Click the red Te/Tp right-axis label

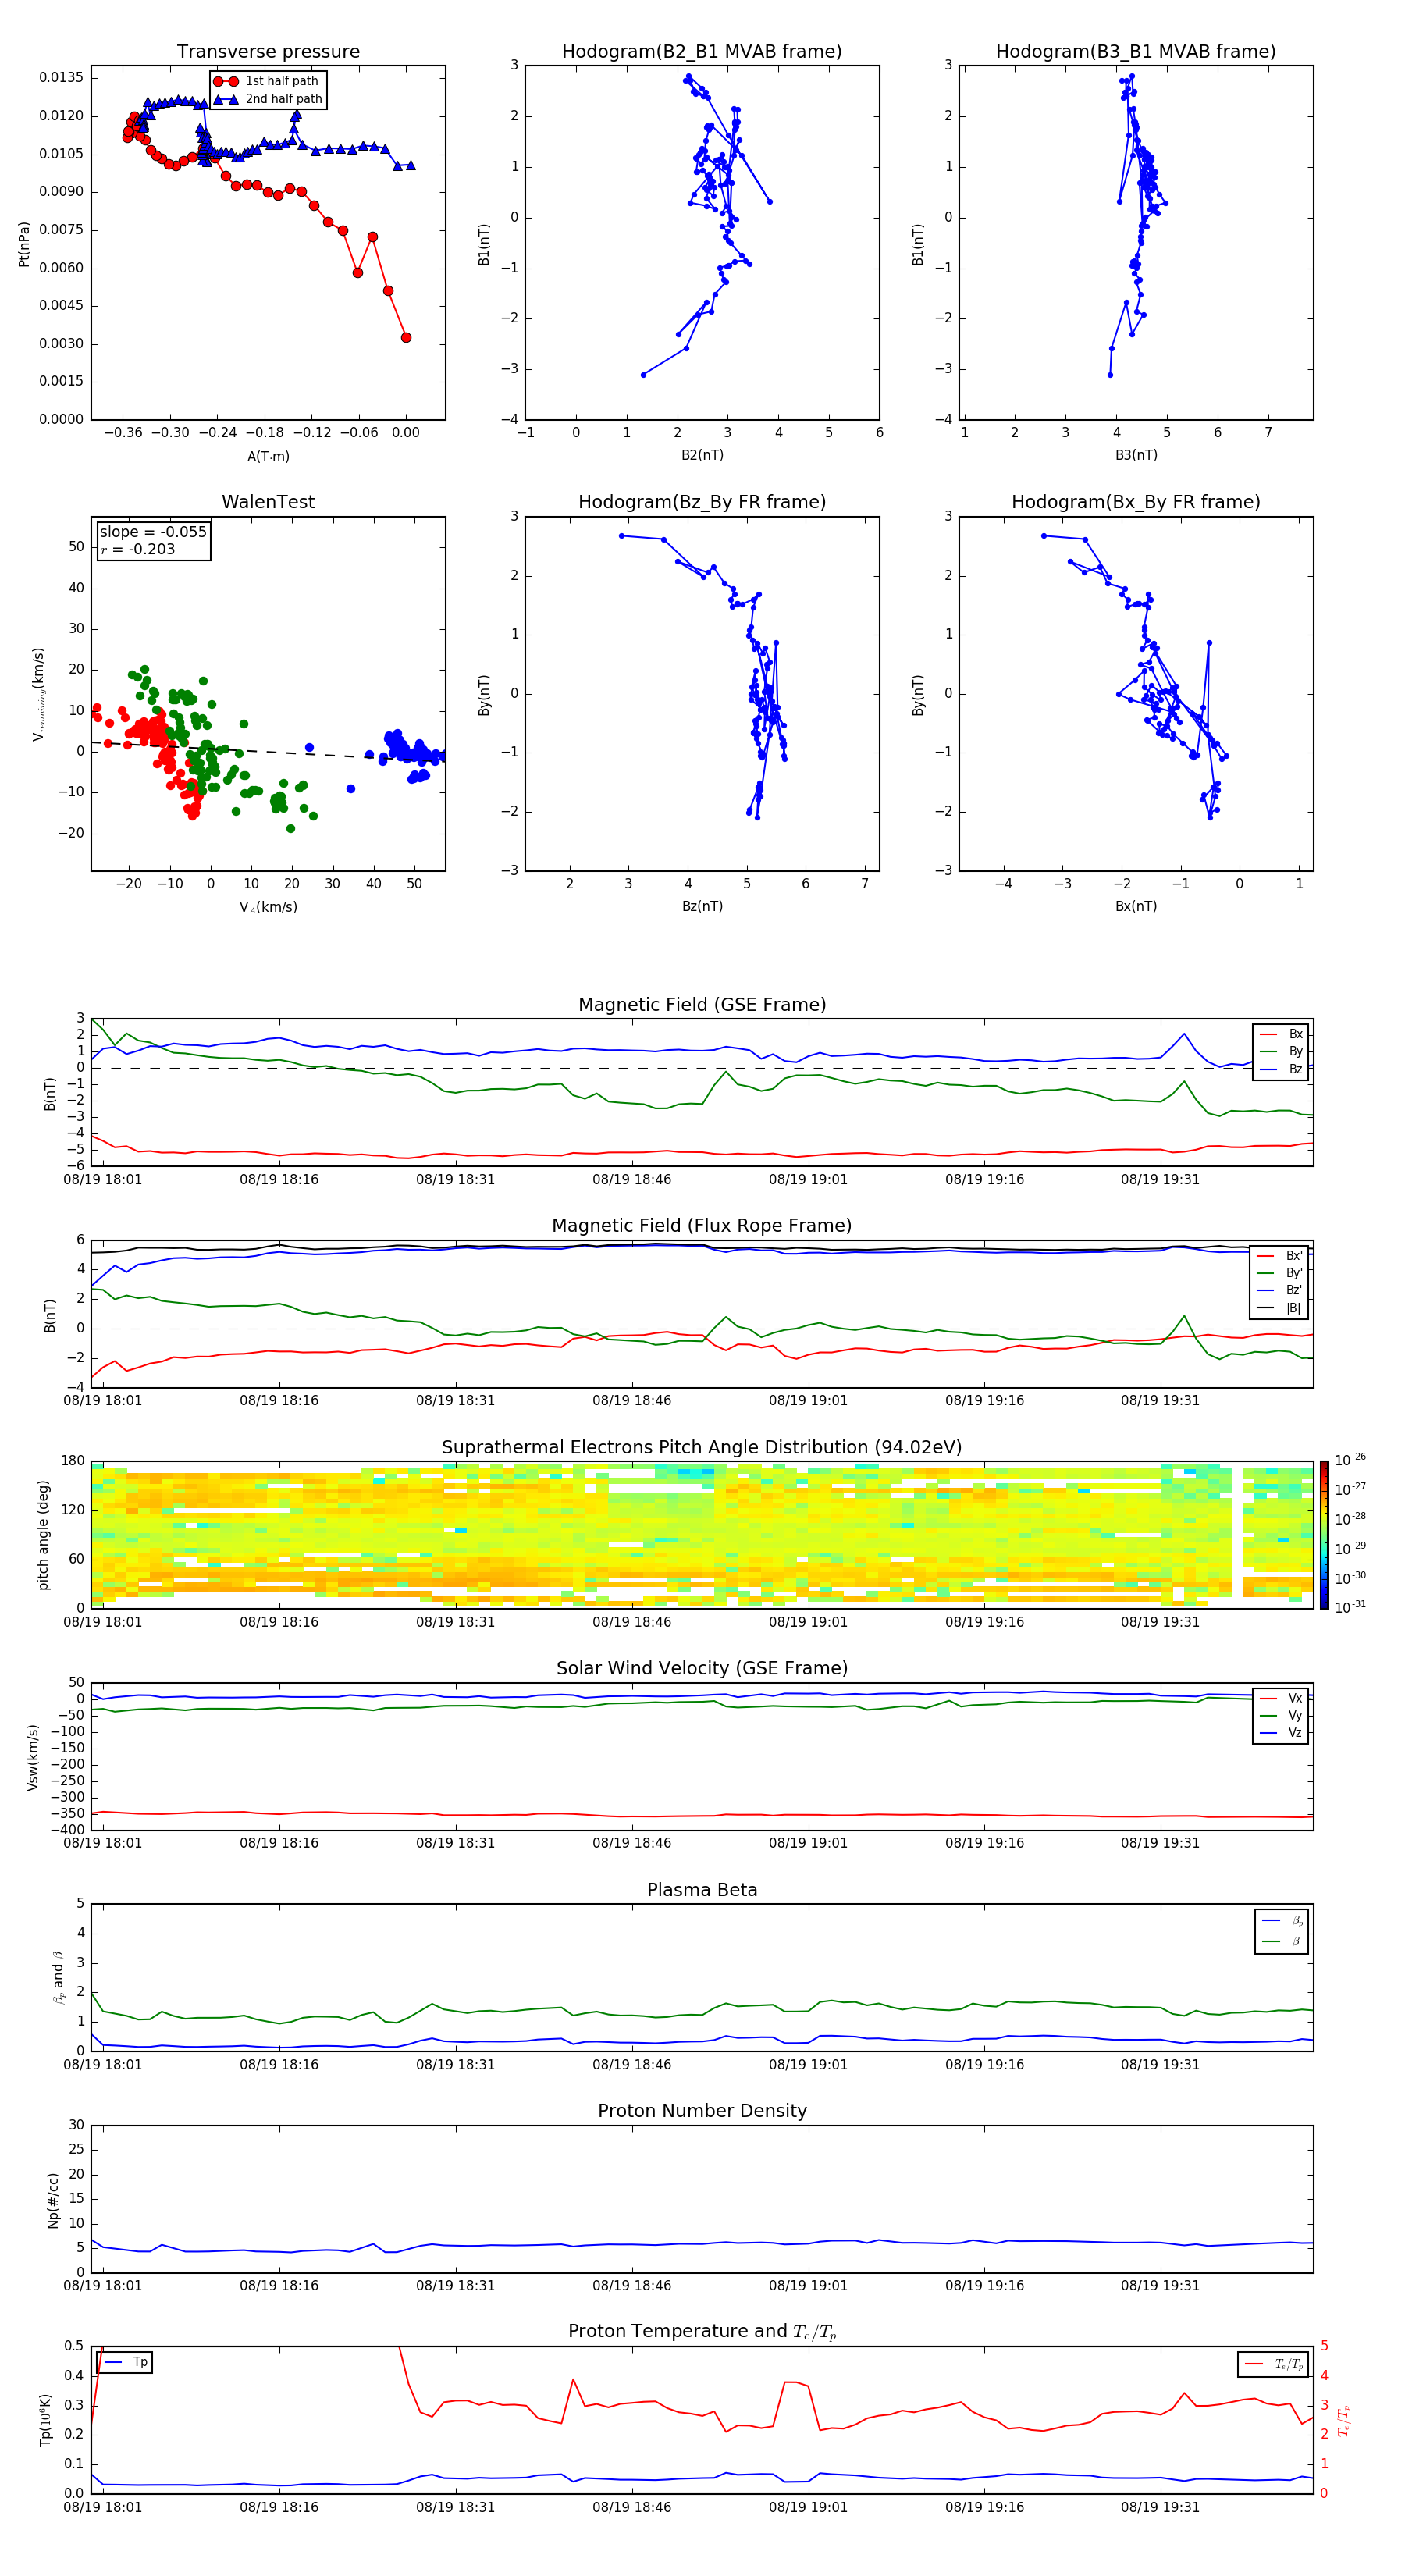coord(1344,2420)
